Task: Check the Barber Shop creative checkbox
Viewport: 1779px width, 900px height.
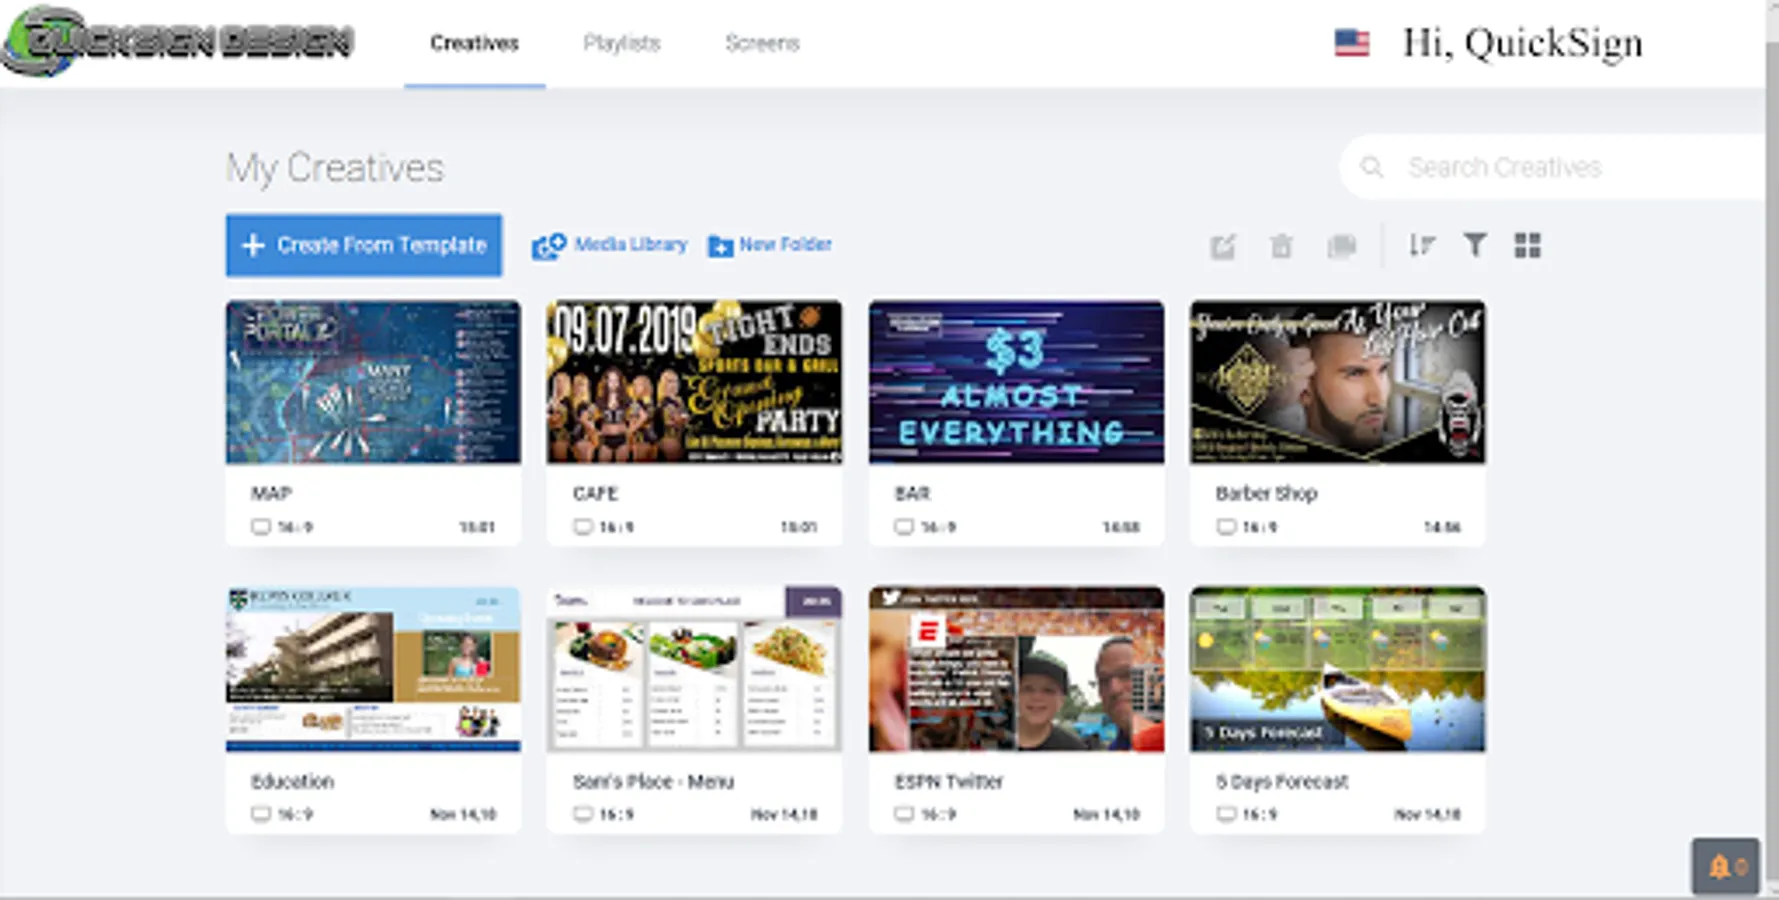Action: [x=1226, y=524]
